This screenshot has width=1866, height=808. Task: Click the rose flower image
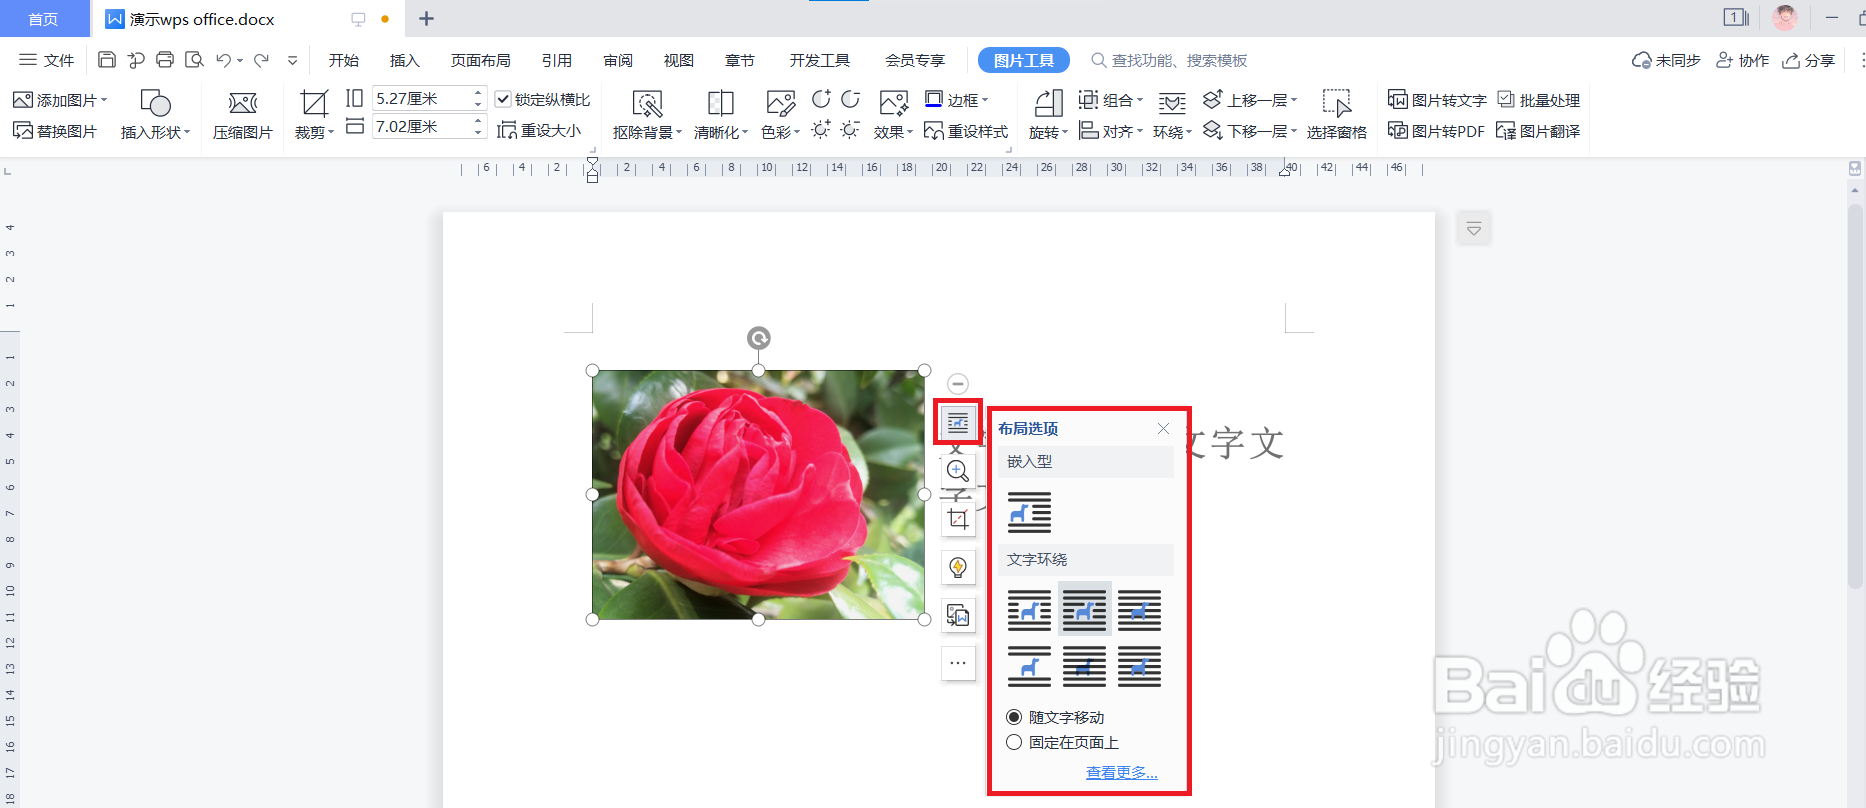759,495
